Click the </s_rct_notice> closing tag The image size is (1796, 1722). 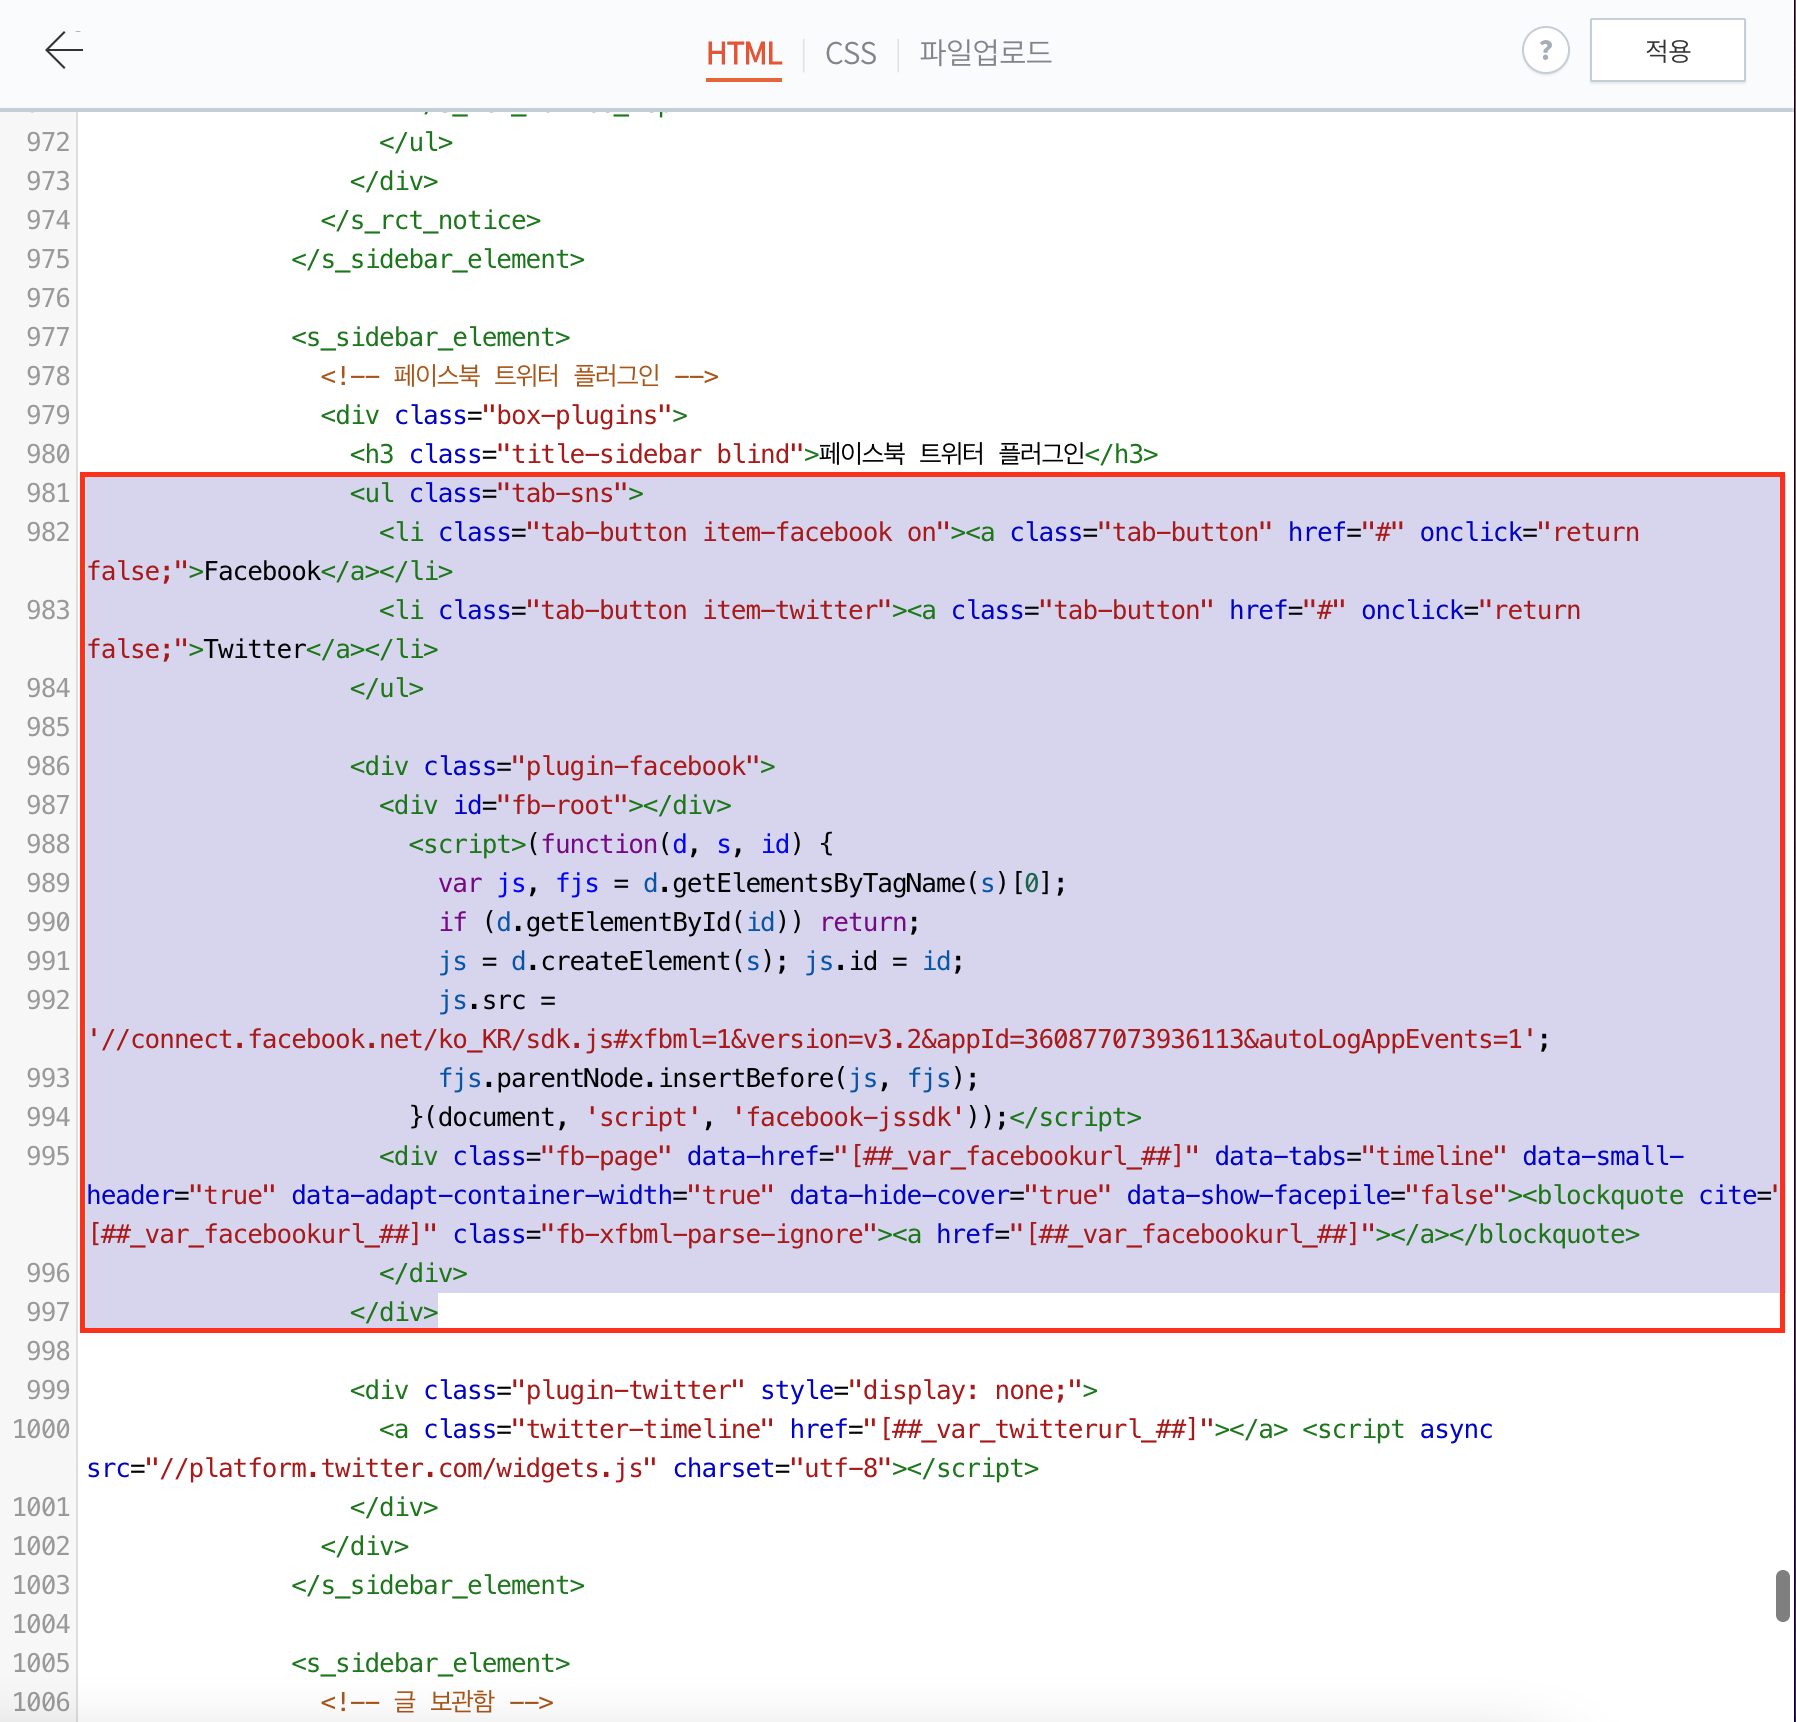(430, 220)
